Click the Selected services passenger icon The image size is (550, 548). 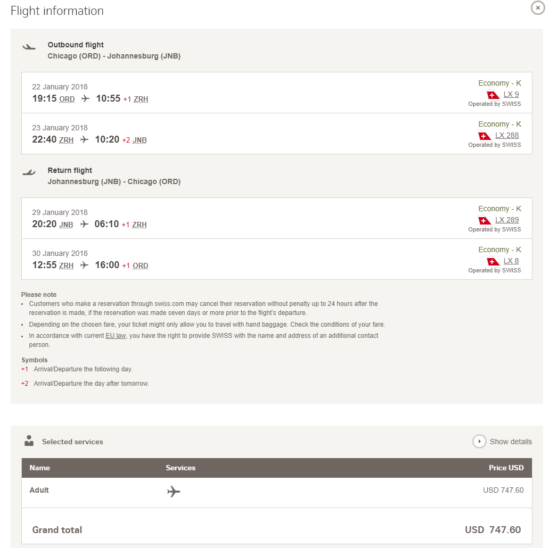tap(29, 441)
